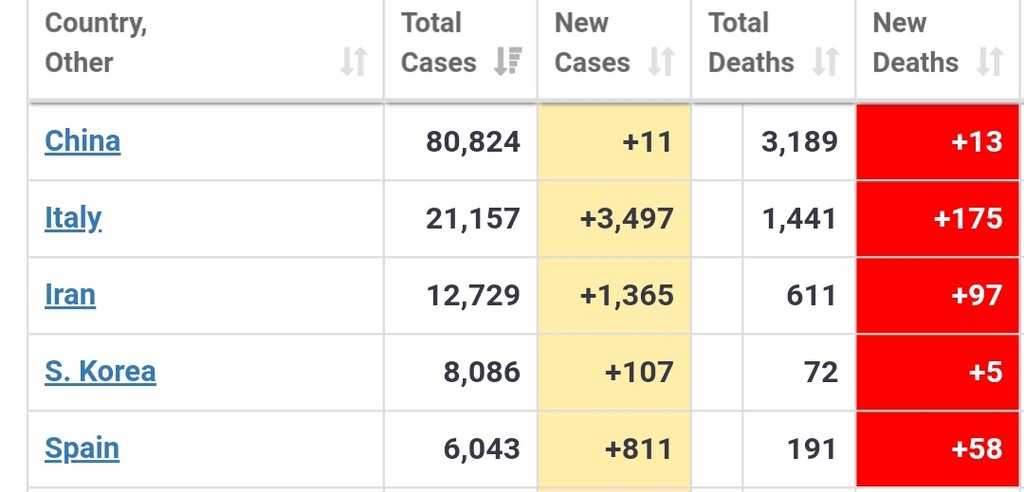The image size is (1024, 492).
Task: Click sort icon beside Total Cases header
Action: pos(508,63)
